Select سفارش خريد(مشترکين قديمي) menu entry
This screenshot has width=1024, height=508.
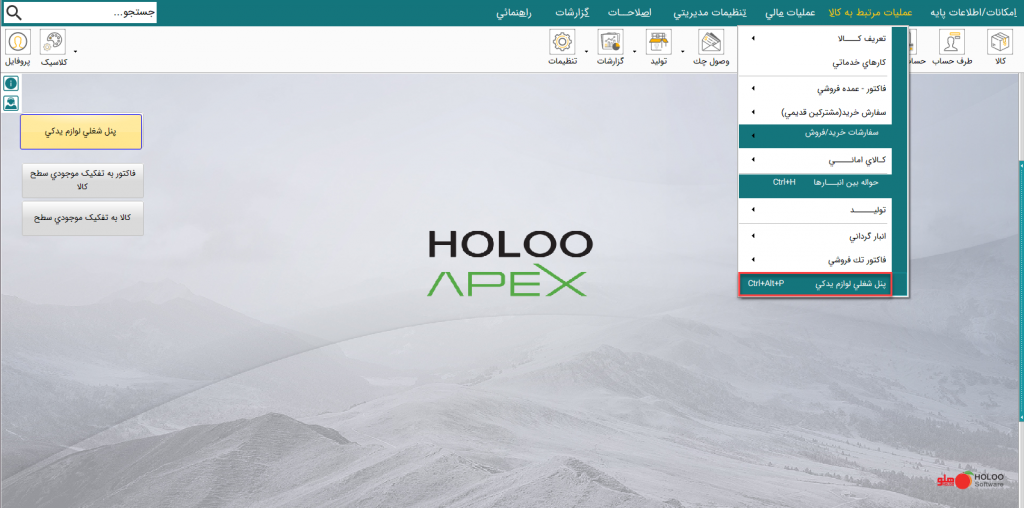pyautogui.click(x=815, y=112)
